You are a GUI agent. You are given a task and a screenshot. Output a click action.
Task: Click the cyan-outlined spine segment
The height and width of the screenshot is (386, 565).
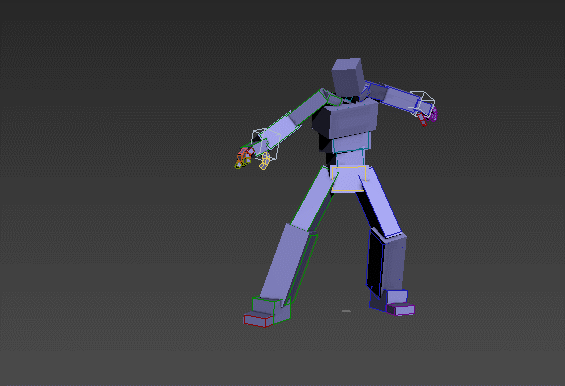351,142
